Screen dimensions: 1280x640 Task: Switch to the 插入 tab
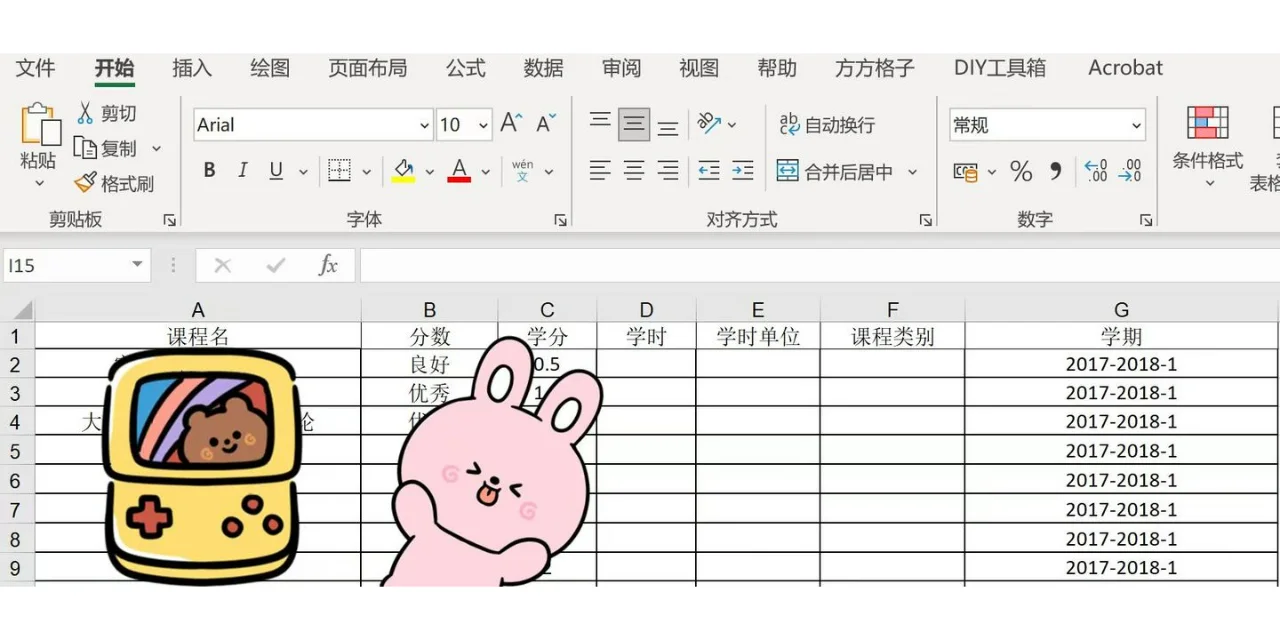tap(192, 68)
